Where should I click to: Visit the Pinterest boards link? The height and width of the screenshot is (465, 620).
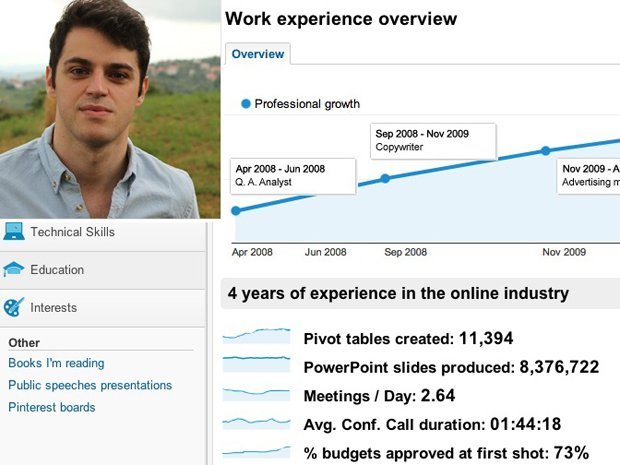click(x=52, y=407)
